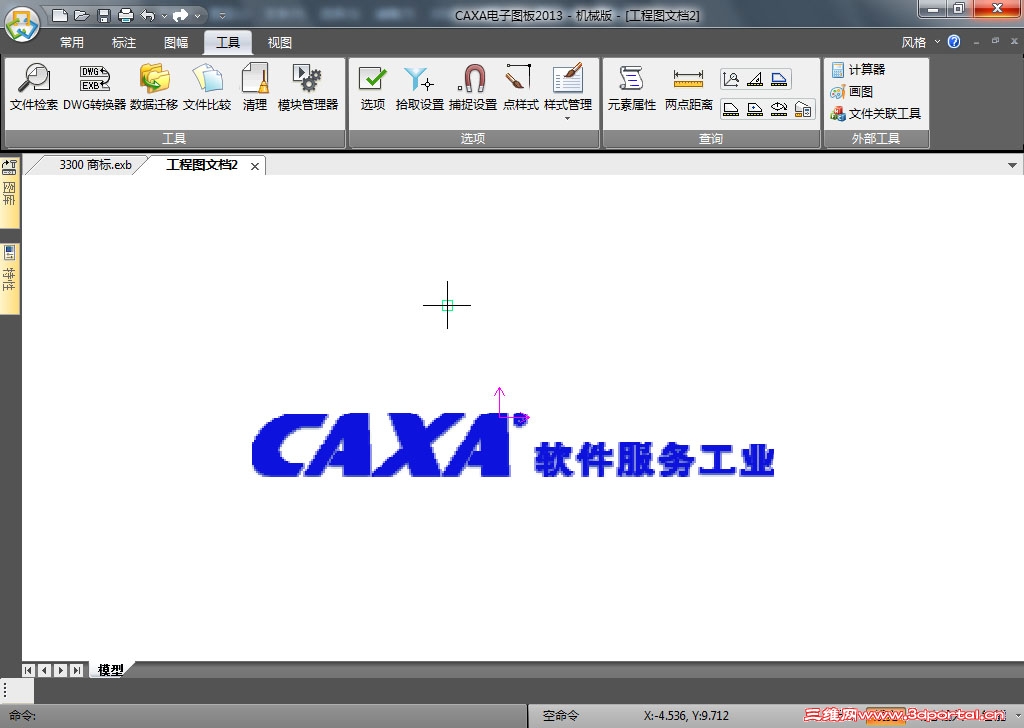
Task: Open the undo history dropdown arrow
Action: pyautogui.click(x=164, y=16)
